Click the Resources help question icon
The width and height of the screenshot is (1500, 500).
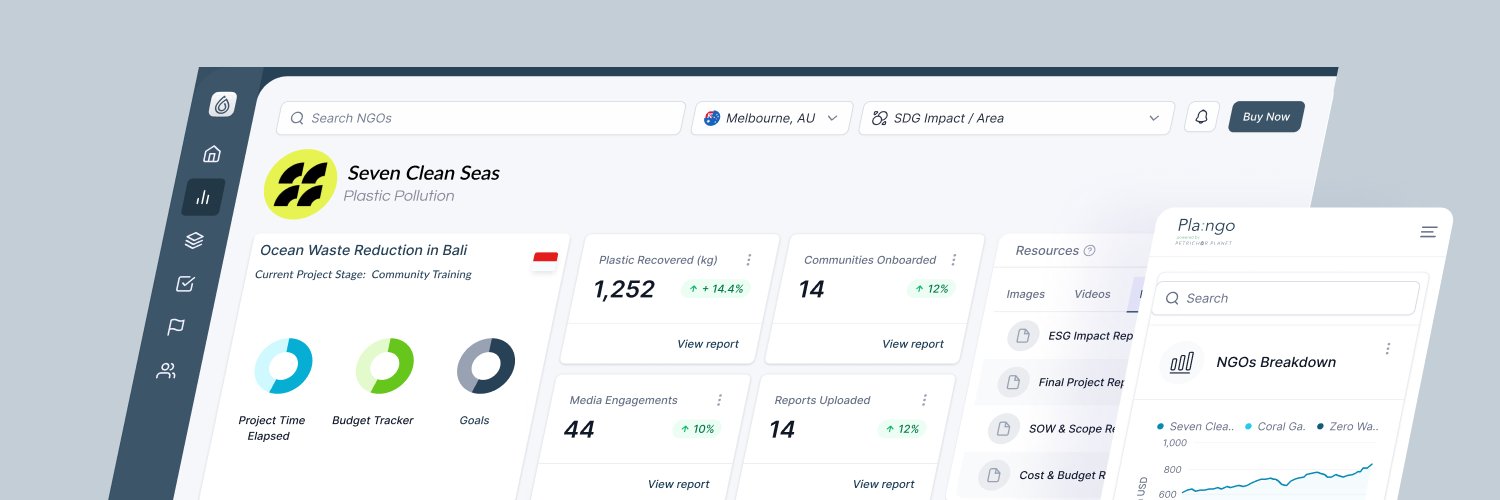[x=1090, y=251]
